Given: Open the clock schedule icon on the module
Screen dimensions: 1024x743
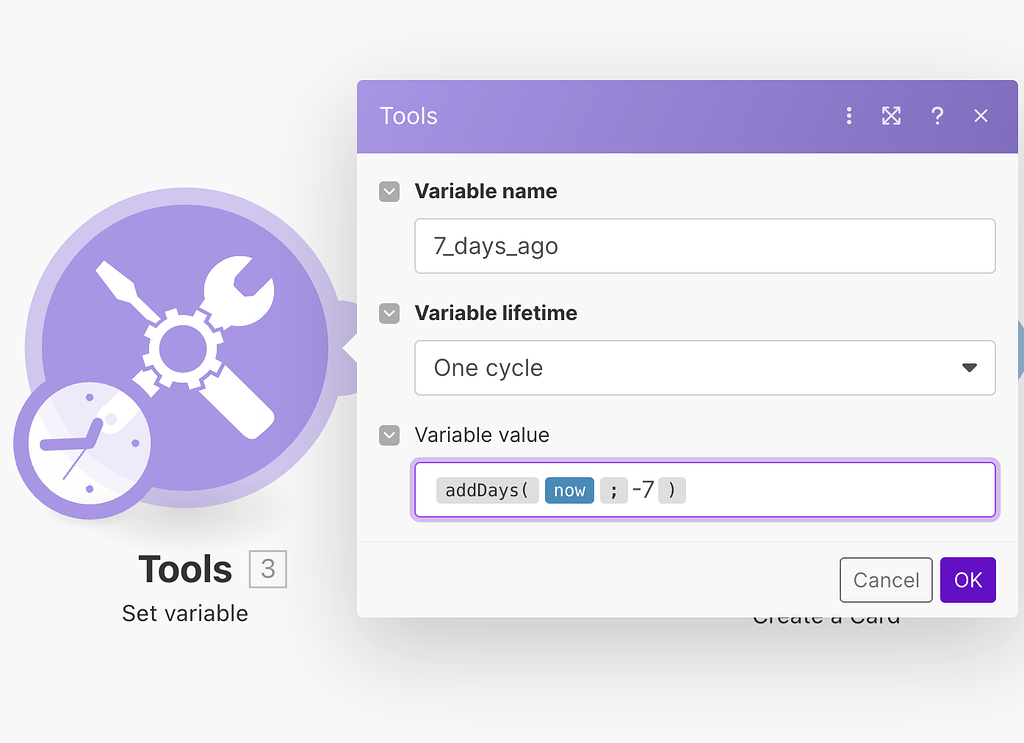Looking at the screenshot, I should coord(89,445).
